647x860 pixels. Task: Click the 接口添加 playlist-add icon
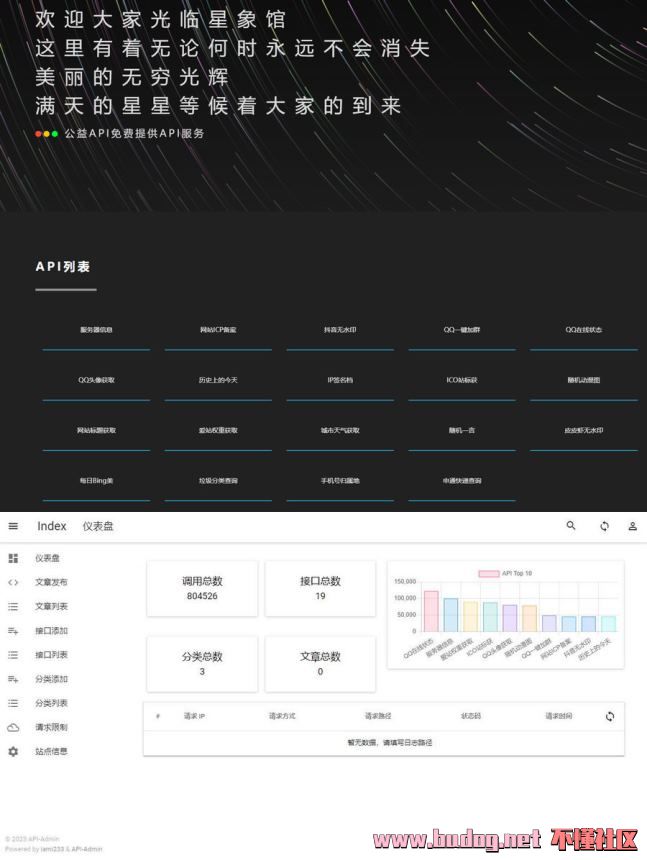coord(13,631)
